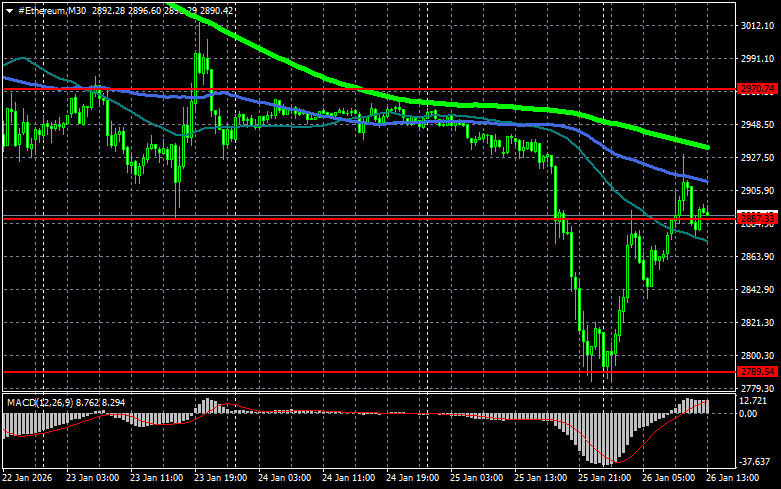The width and height of the screenshot is (781, 489).
Task: Select the #Ethereum,M30 chart title
Action: [x=52, y=10]
